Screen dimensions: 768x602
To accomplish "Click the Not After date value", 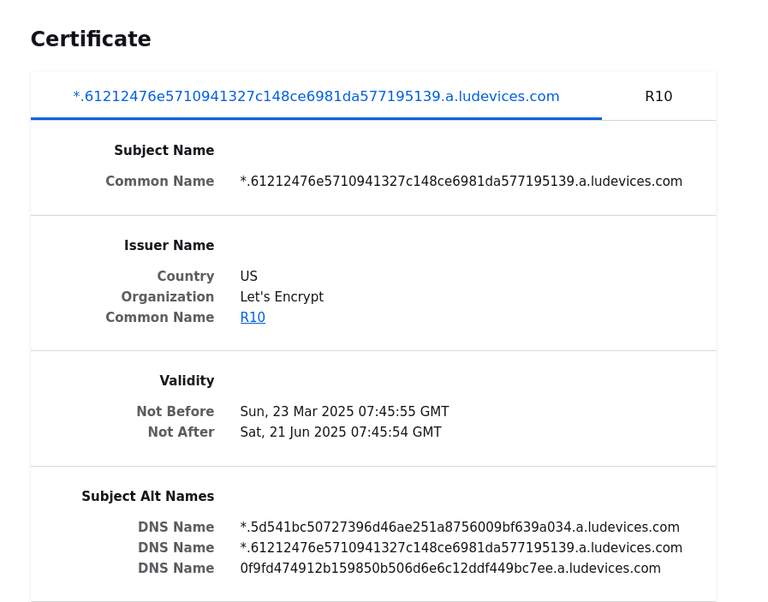I will pyautogui.click(x=340, y=432).
